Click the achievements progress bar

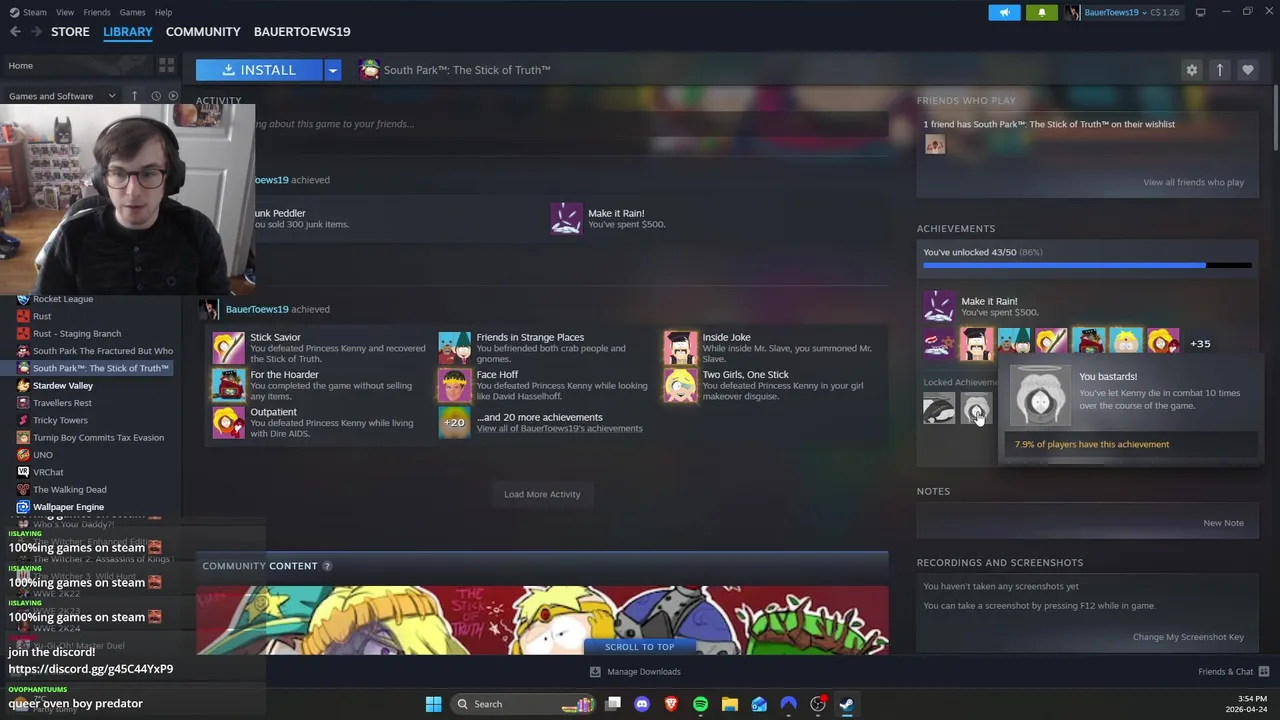click(1087, 265)
